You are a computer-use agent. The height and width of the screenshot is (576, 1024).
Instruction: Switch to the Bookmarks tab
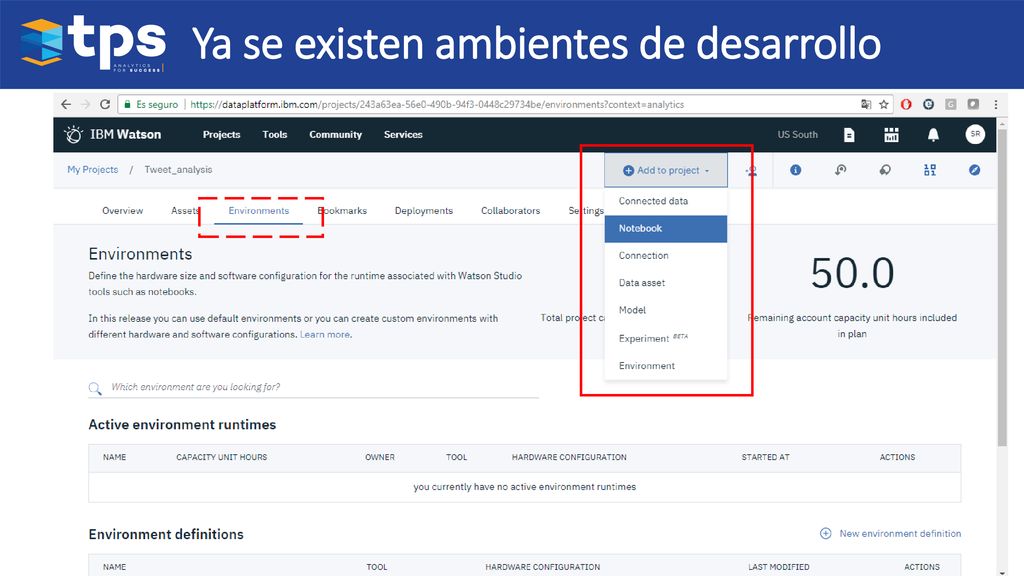coord(342,211)
